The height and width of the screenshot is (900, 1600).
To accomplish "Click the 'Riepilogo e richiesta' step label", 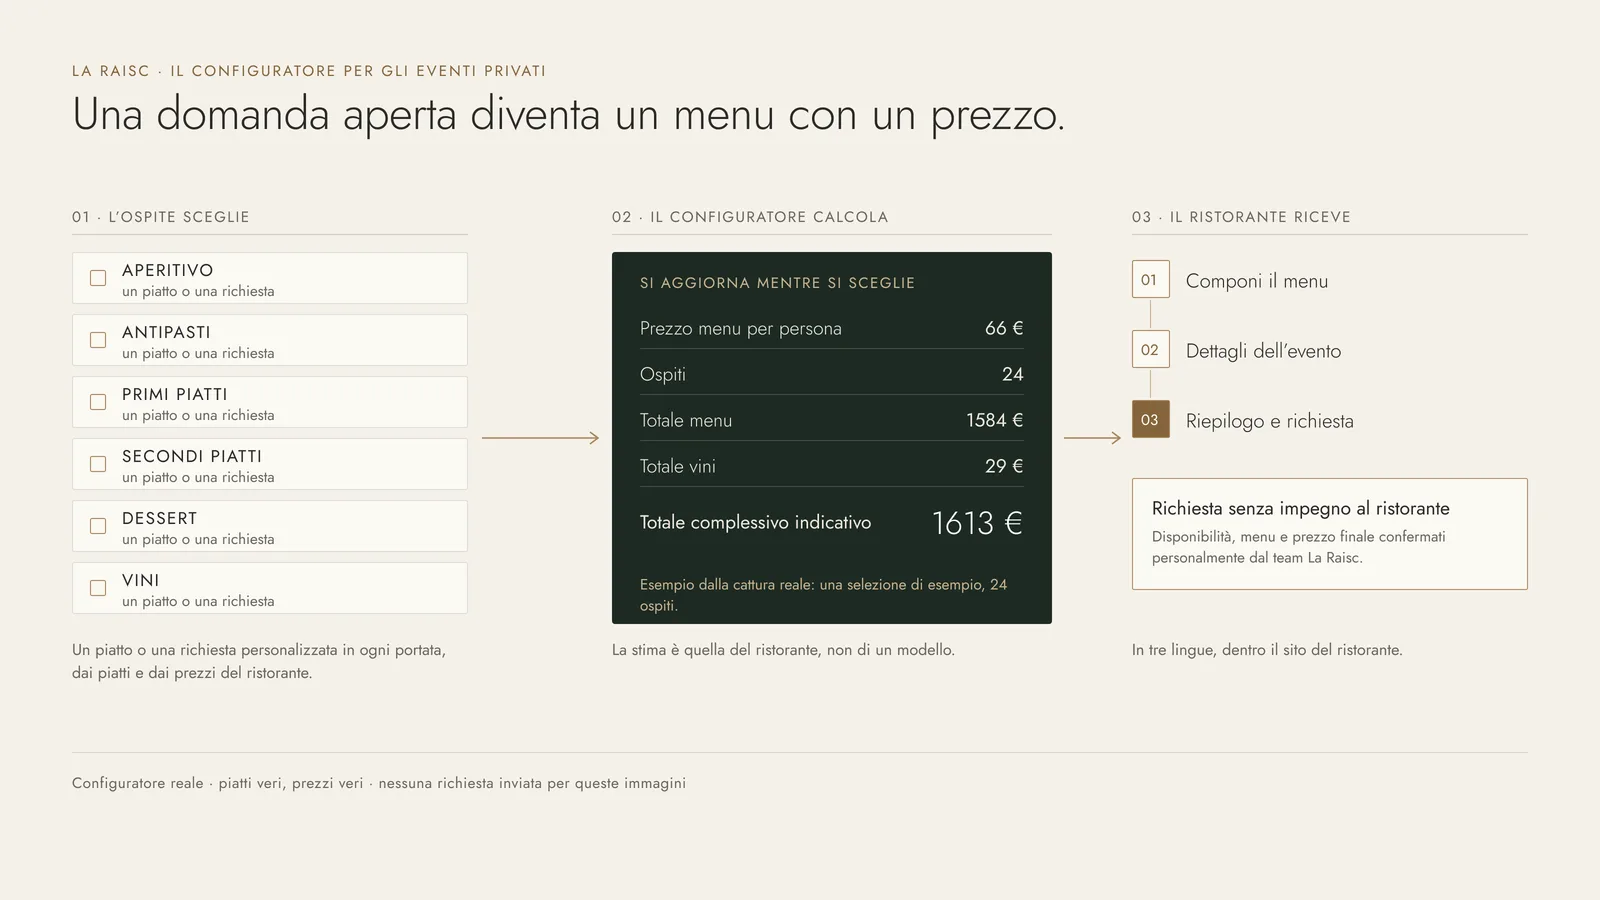I will [x=1270, y=421].
